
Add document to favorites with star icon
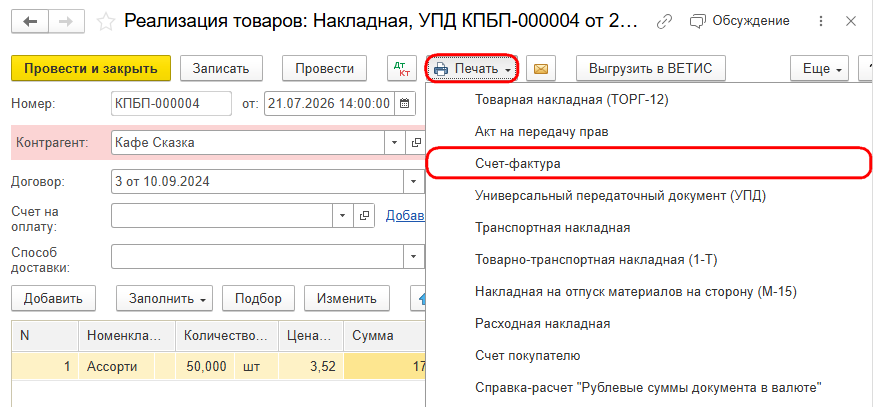pyautogui.click(x=105, y=22)
